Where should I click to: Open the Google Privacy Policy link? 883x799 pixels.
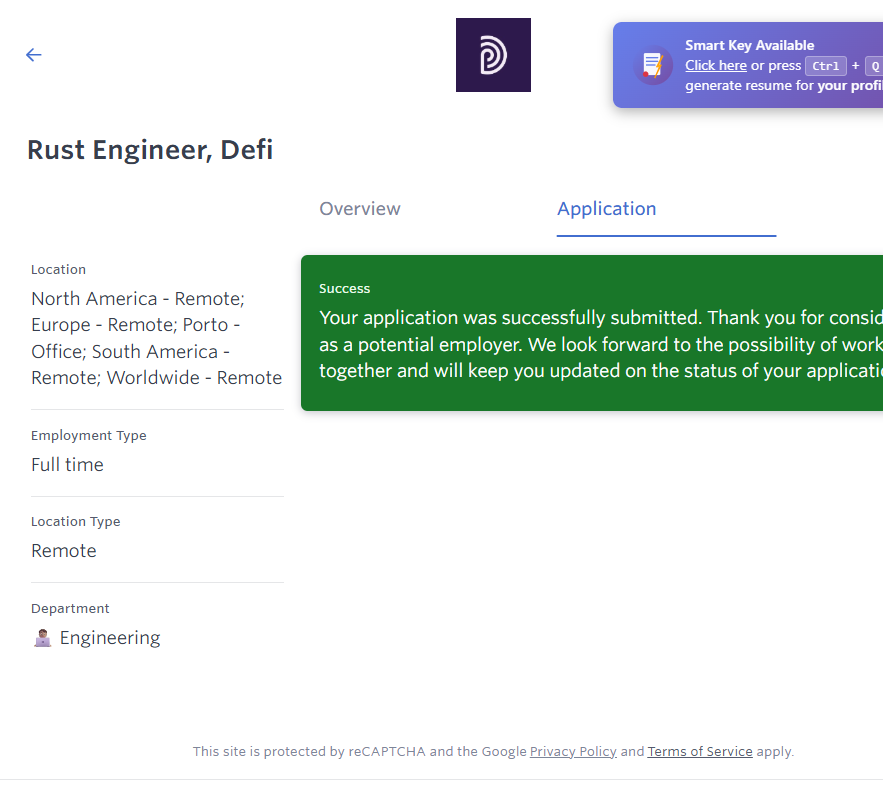pos(573,752)
